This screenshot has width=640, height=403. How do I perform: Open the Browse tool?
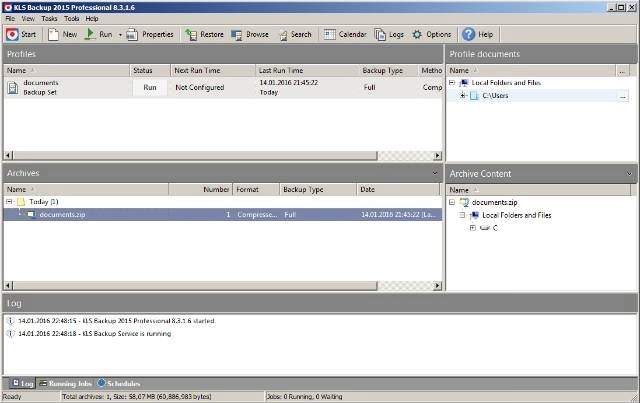(250, 35)
